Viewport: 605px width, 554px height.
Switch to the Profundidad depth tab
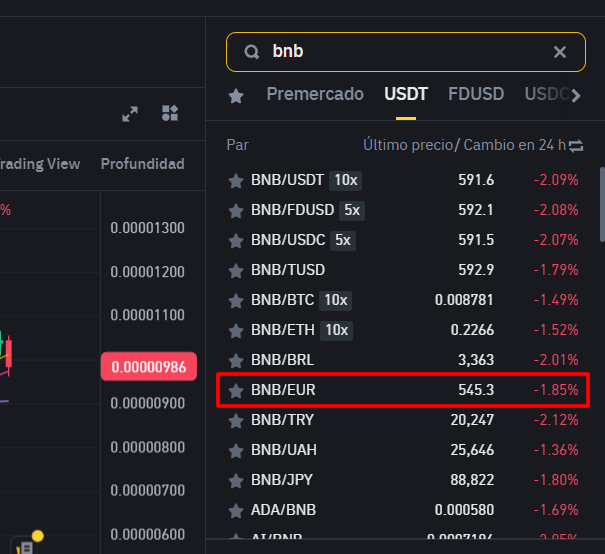142,164
